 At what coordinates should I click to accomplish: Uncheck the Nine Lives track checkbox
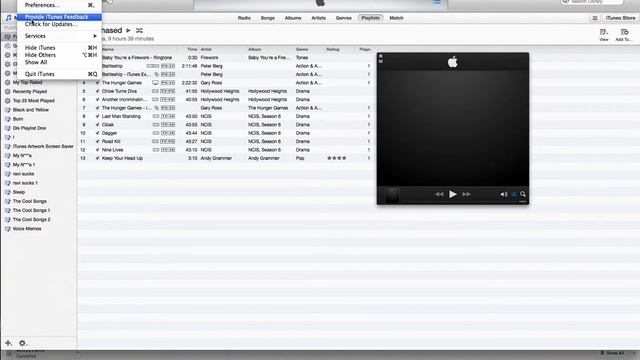(x=98, y=150)
